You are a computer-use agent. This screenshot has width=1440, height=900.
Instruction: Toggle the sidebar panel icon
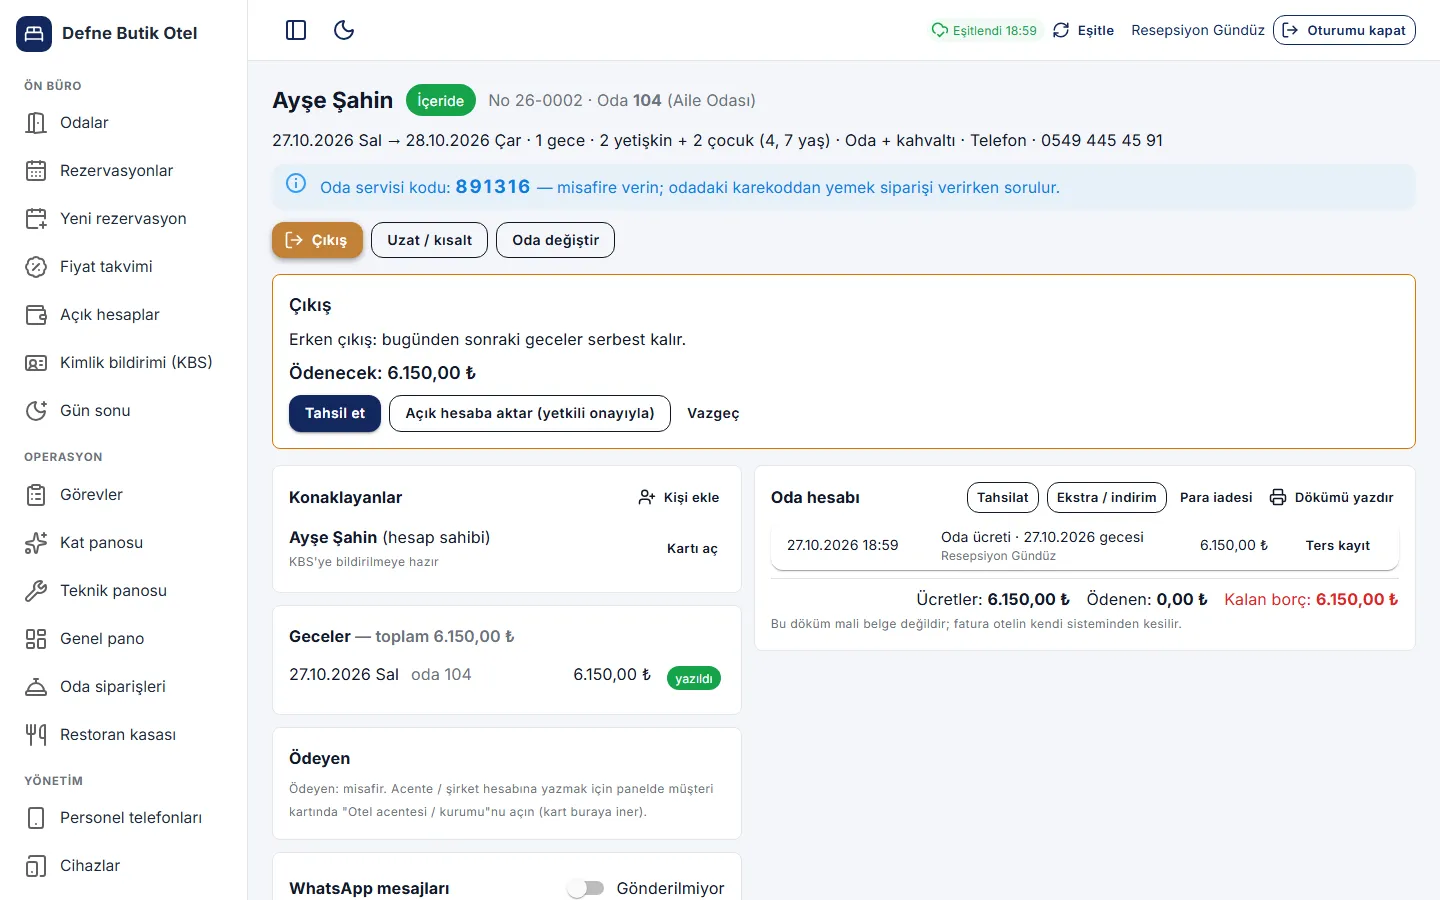pyautogui.click(x=296, y=30)
